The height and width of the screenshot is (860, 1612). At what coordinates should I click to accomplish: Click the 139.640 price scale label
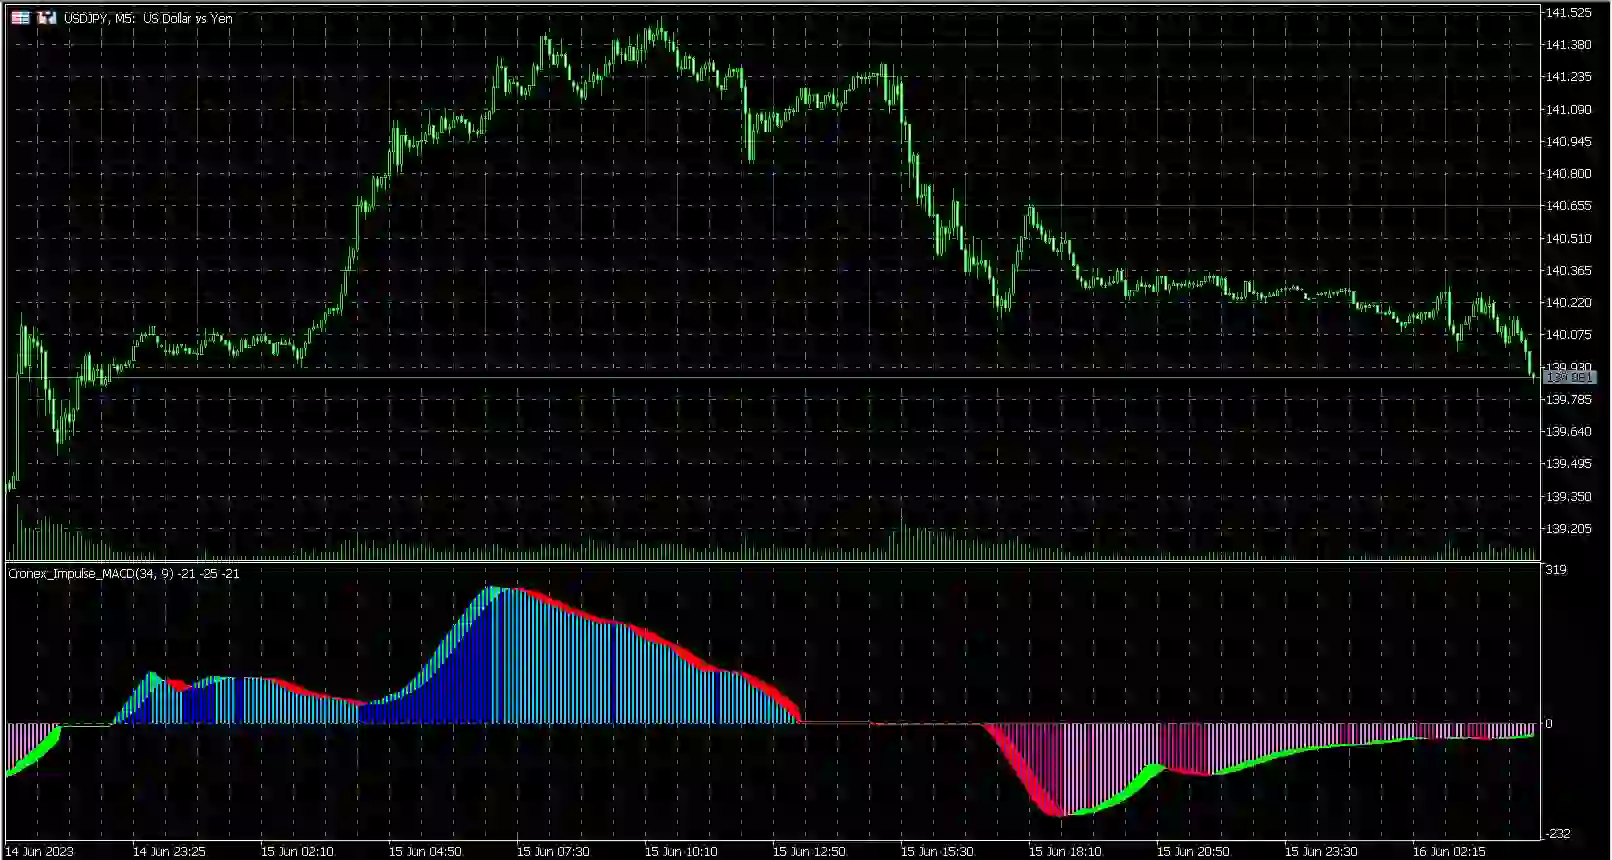pyautogui.click(x=1568, y=432)
